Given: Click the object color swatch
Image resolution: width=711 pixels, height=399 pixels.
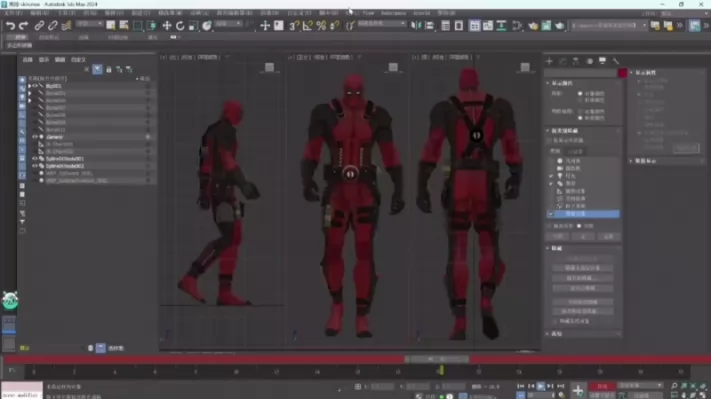Looking at the screenshot, I should tap(622, 73).
